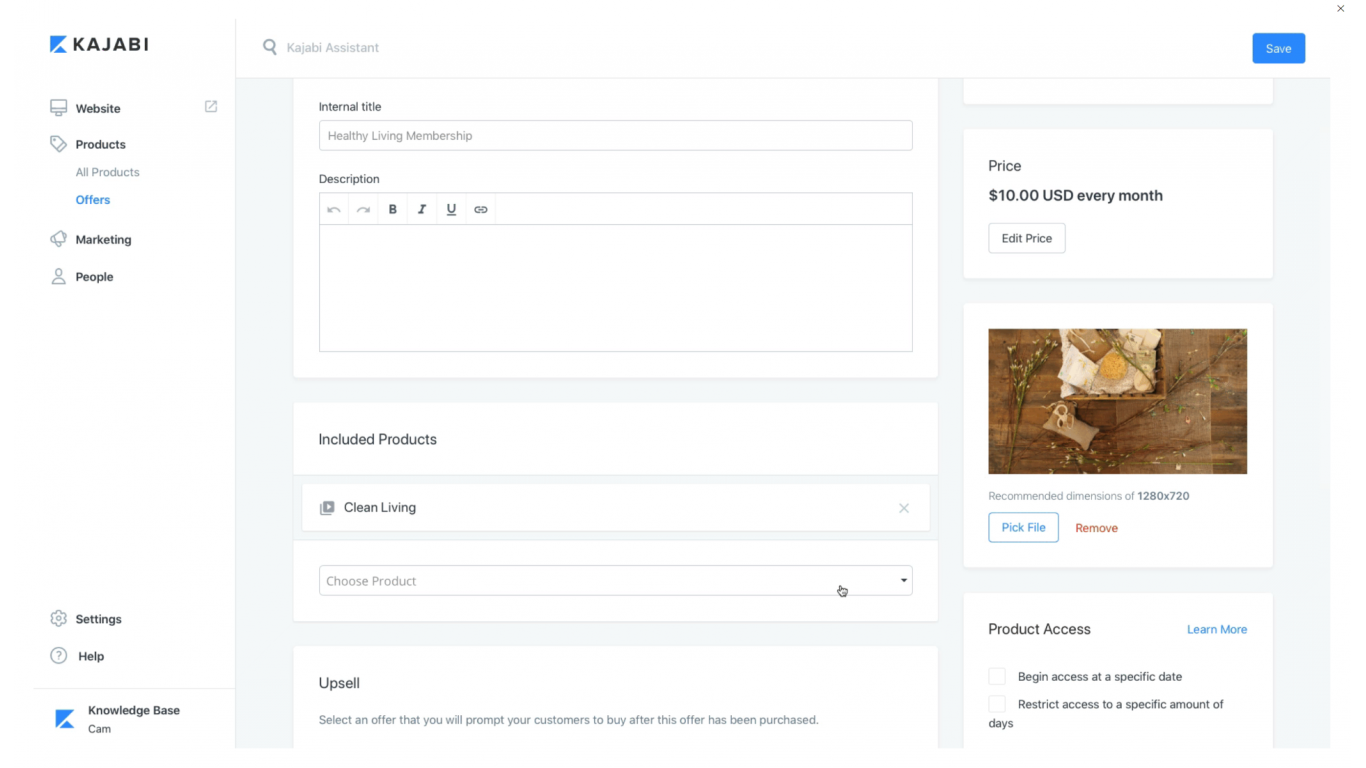Click the Clean Living product icon
The image size is (1366, 768).
pyautogui.click(x=327, y=508)
